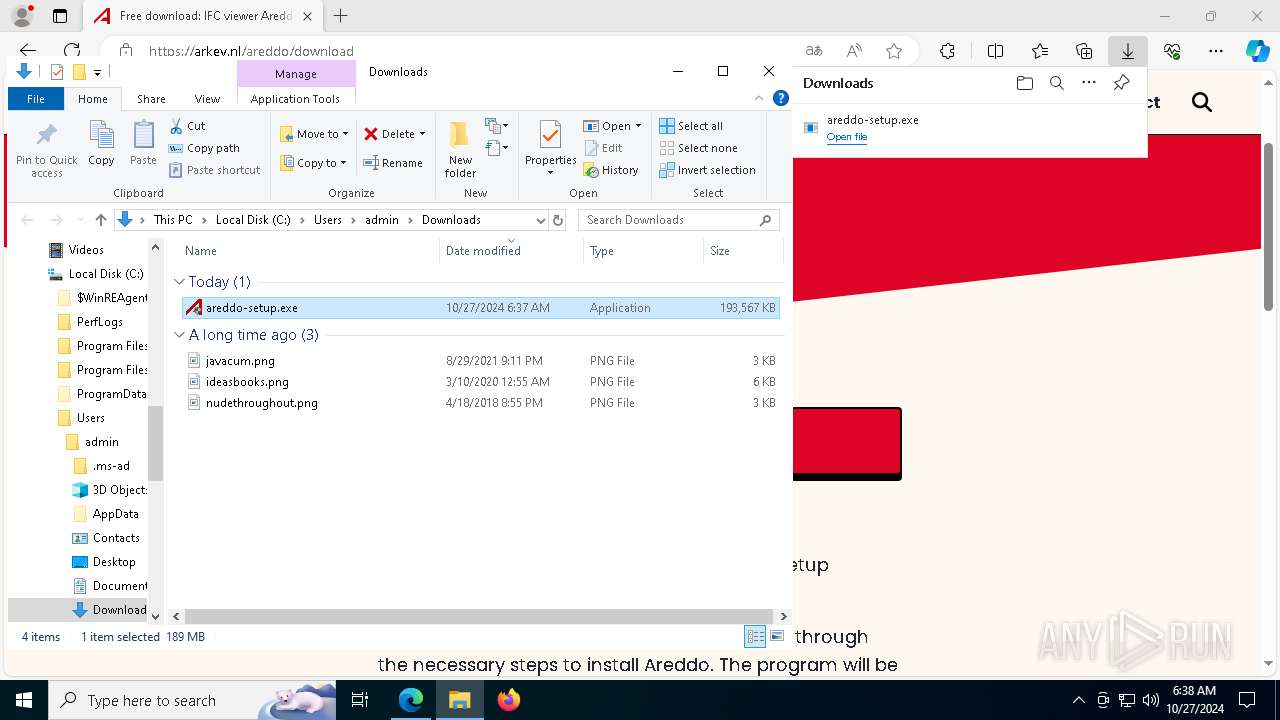Screen dimensions: 1280x720
Task: Click Cut in Clipboard group
Action: (187, 126)
